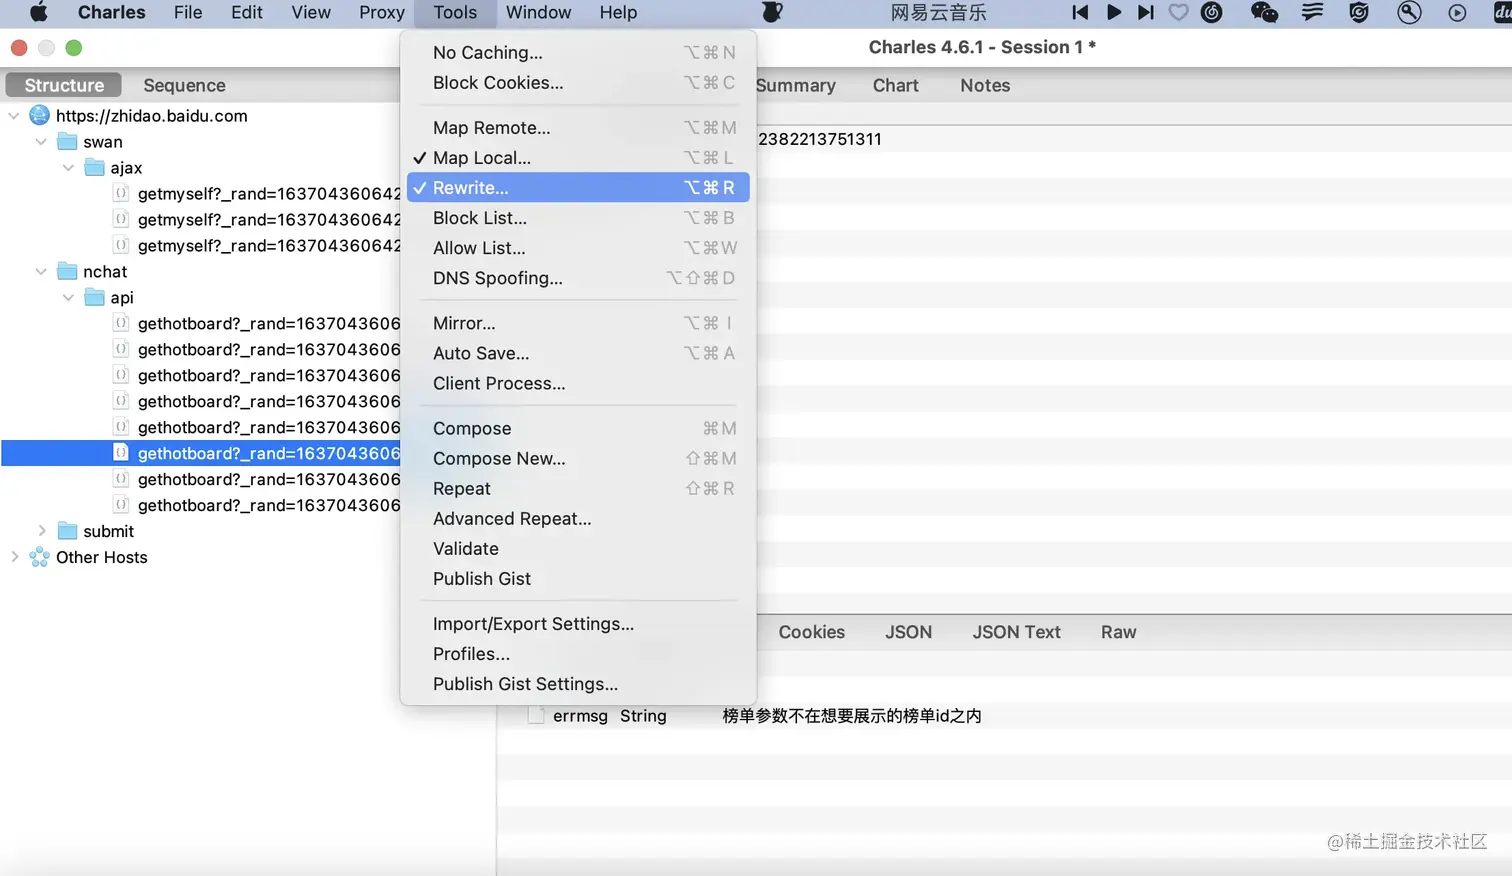Click the swan folder icon
Image resolution: width=1512 pixels, height=876 pixels.
click(x=67, y=141)
